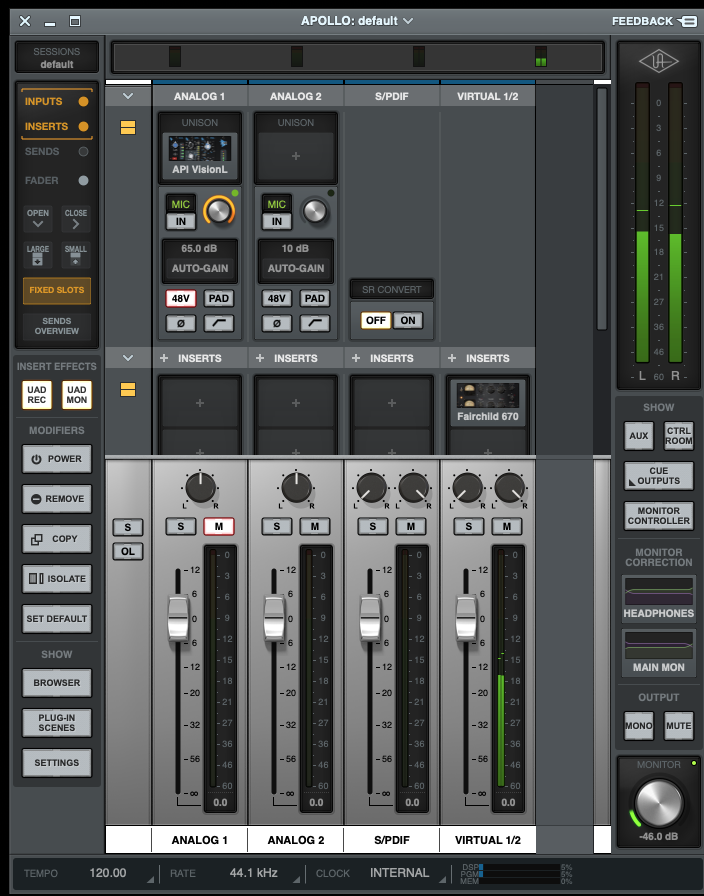Image resolution: width=704 pixels, height=896 pixels.
Task: Open the PLUG-IN SCENES panel
Action: tap(57, 723)
